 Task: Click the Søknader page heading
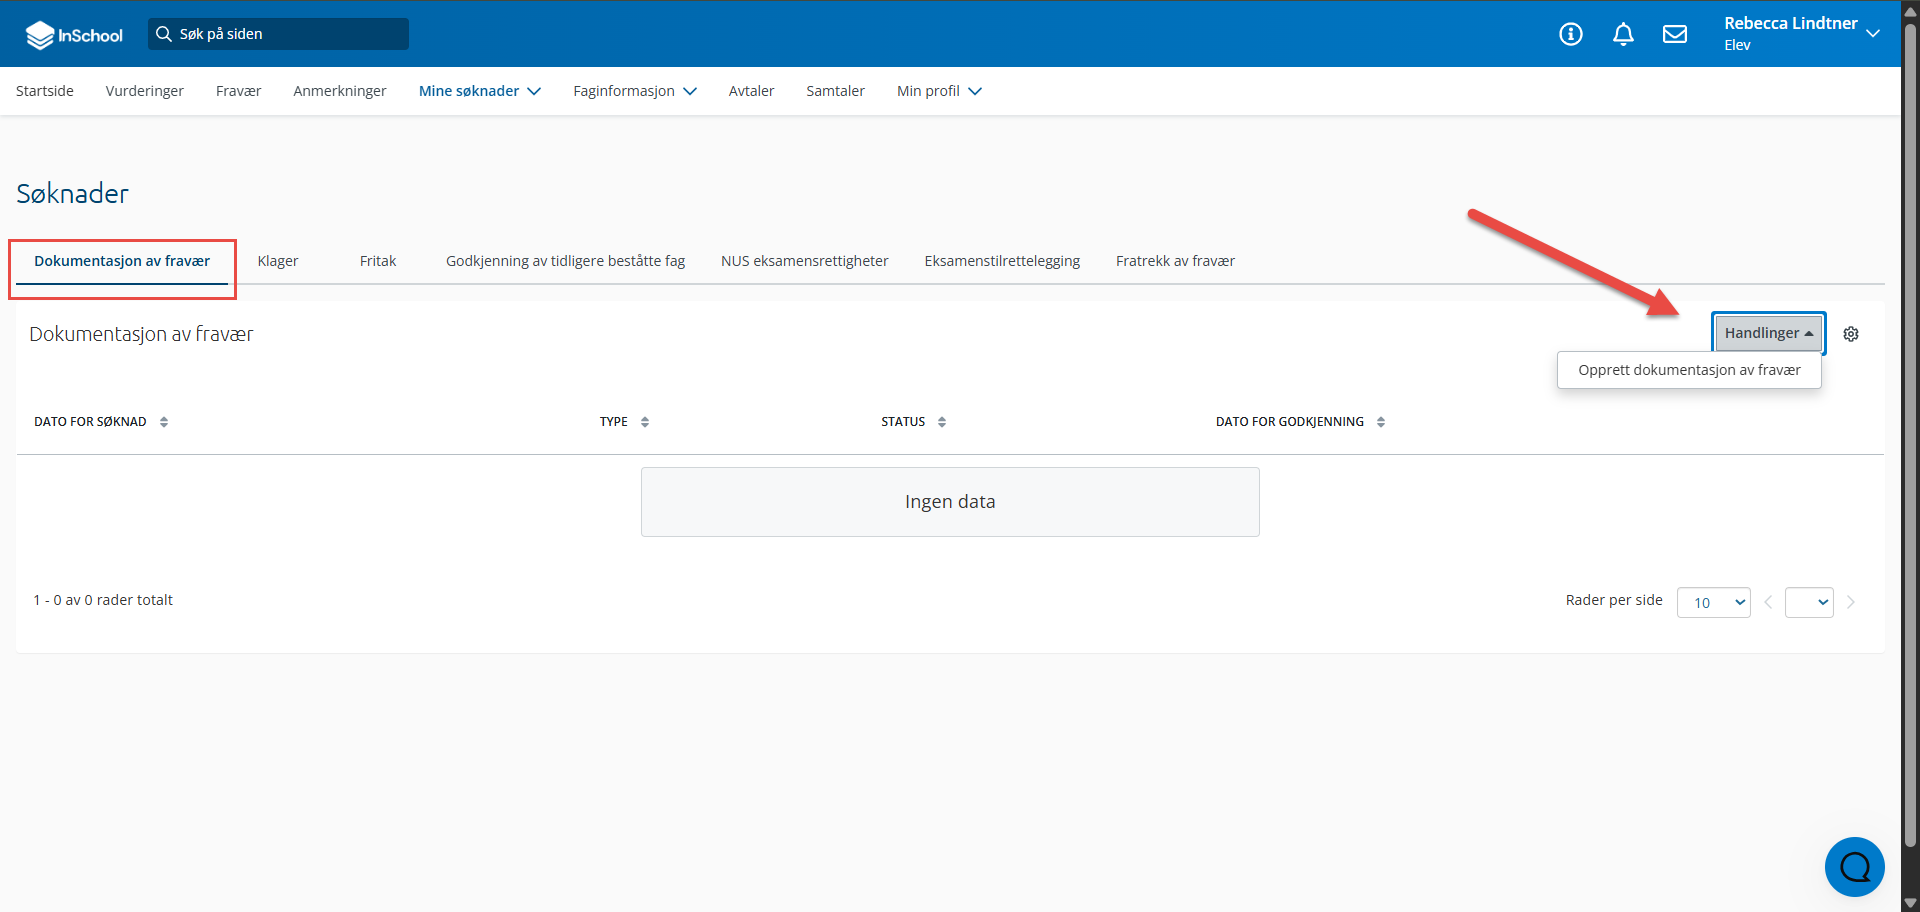tap(72, 194)
